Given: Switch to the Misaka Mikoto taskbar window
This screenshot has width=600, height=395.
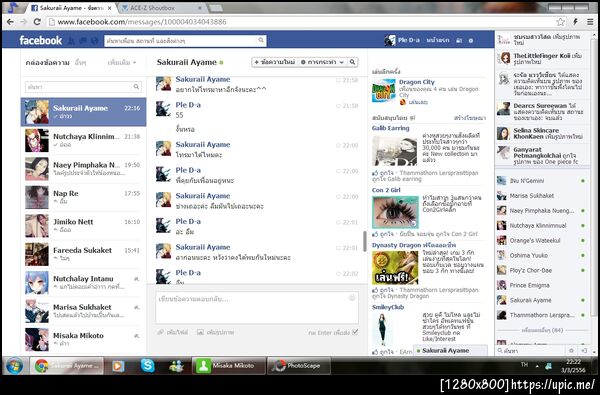Looking at the screenshot, I should coord(228,366).
